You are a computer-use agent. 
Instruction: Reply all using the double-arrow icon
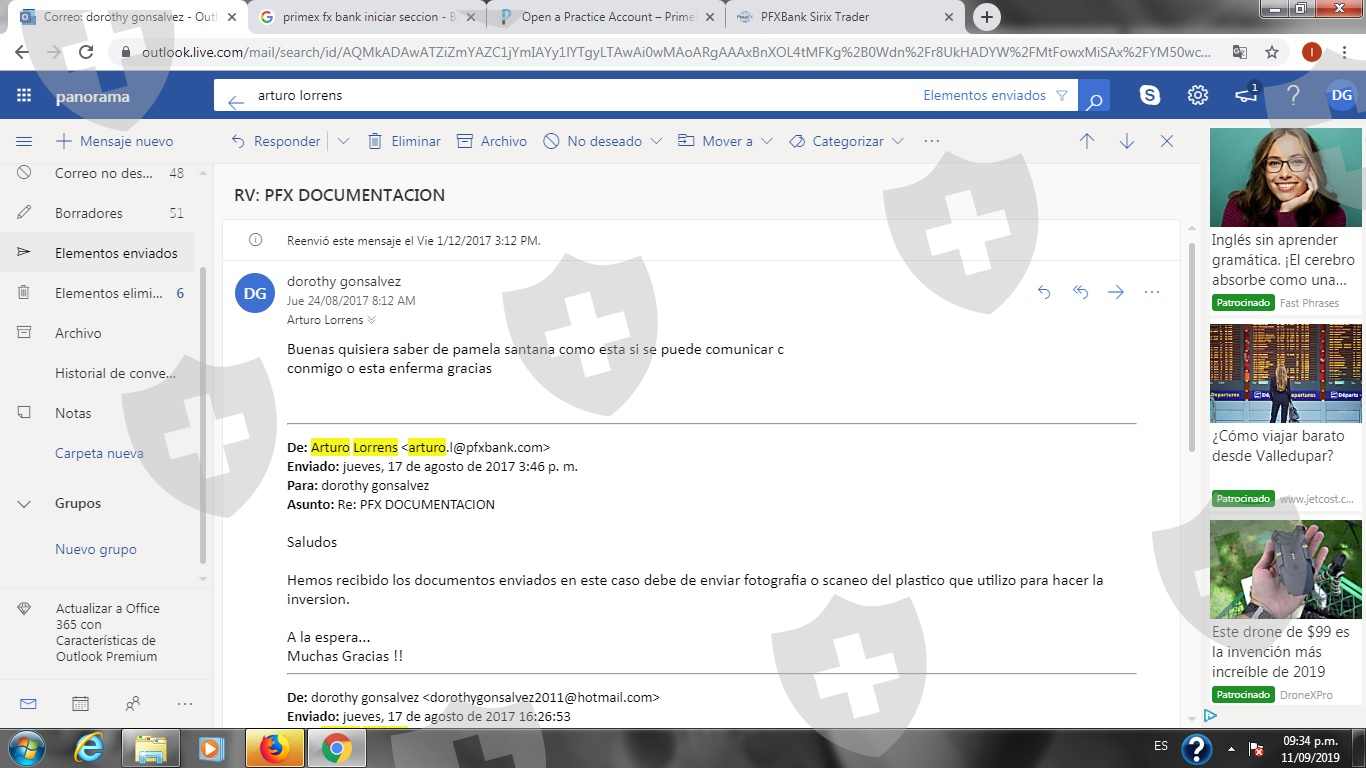point(1080,292)
